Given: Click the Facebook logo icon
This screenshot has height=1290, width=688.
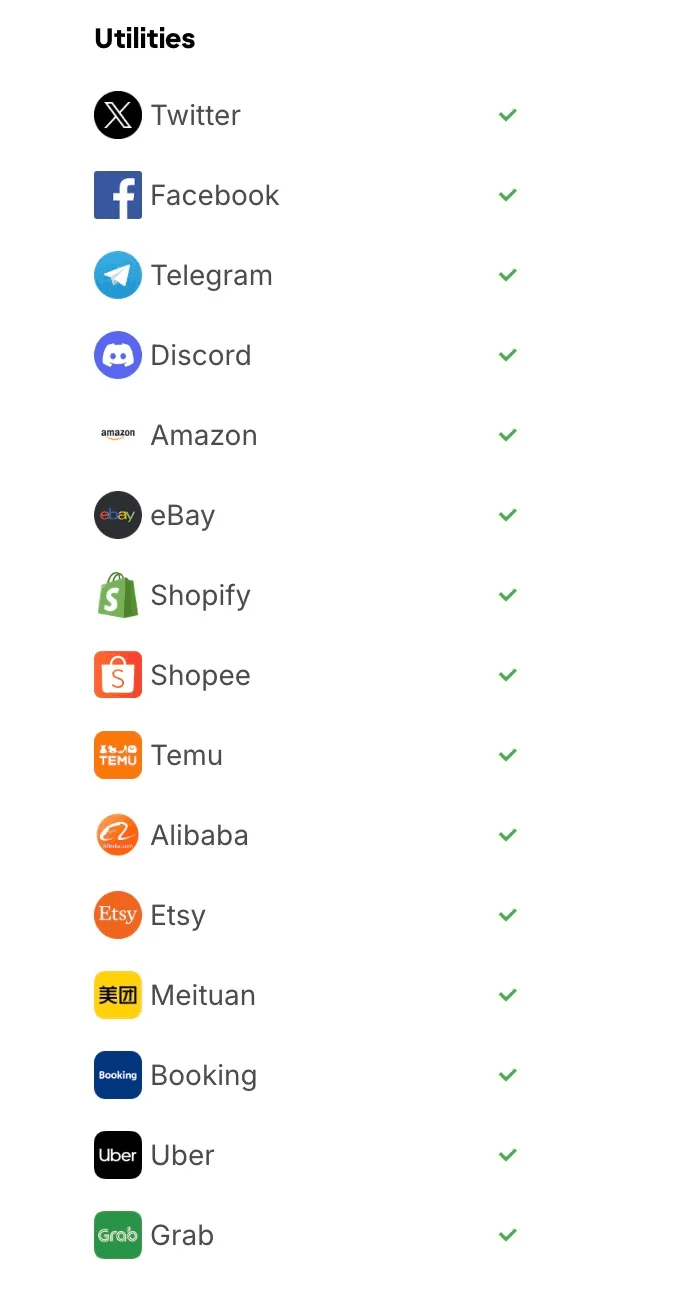Looking at the screenshot, I should [118, 195].
